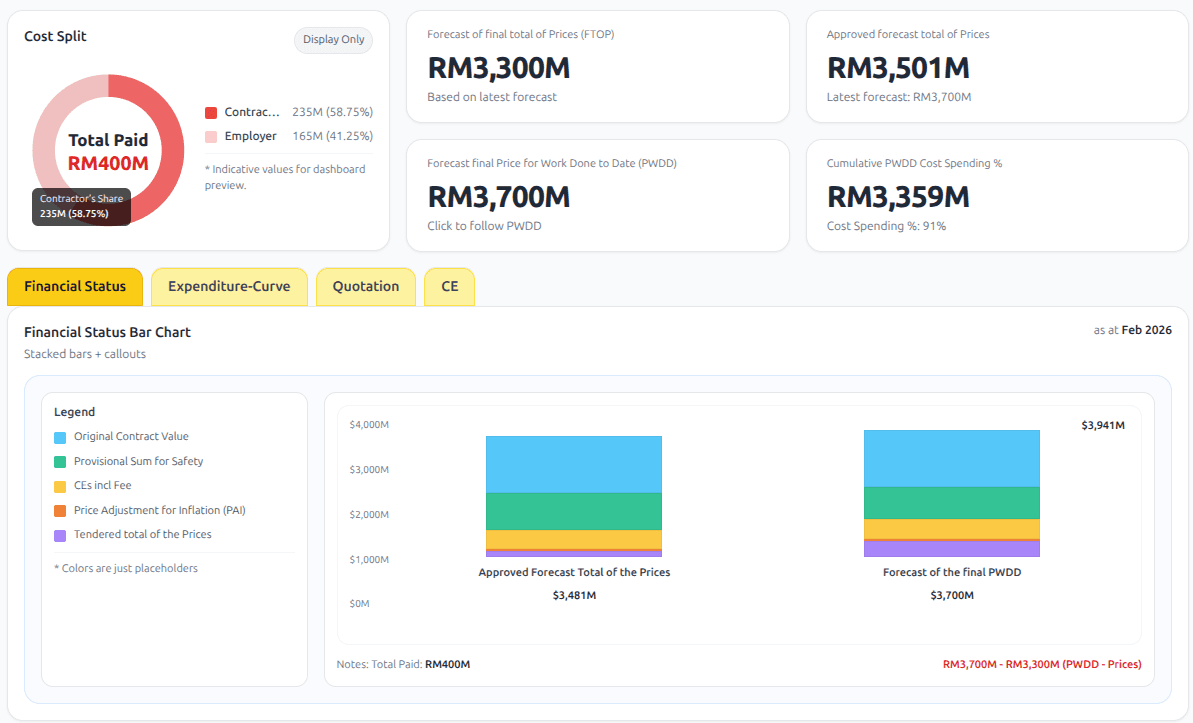The width and height of the screenshot is (1193, 723).
Task: Click the Tendered total of Prices swatch
Action: point(60,536)
